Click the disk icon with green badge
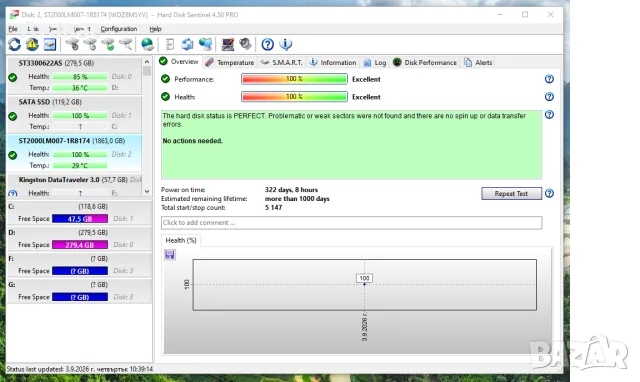 point(108,44)
